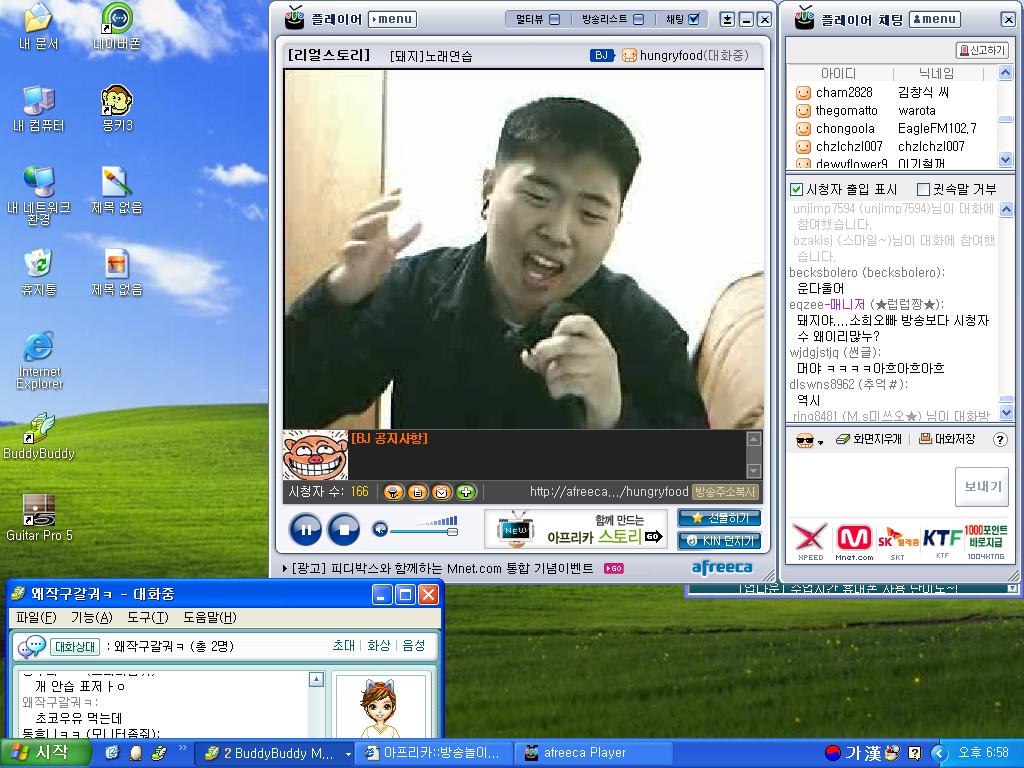The height and width of the screenshot is (768, 1024).
Task: Copy broadcast address with 방송주소복사
Action: [x=725, y=492]
